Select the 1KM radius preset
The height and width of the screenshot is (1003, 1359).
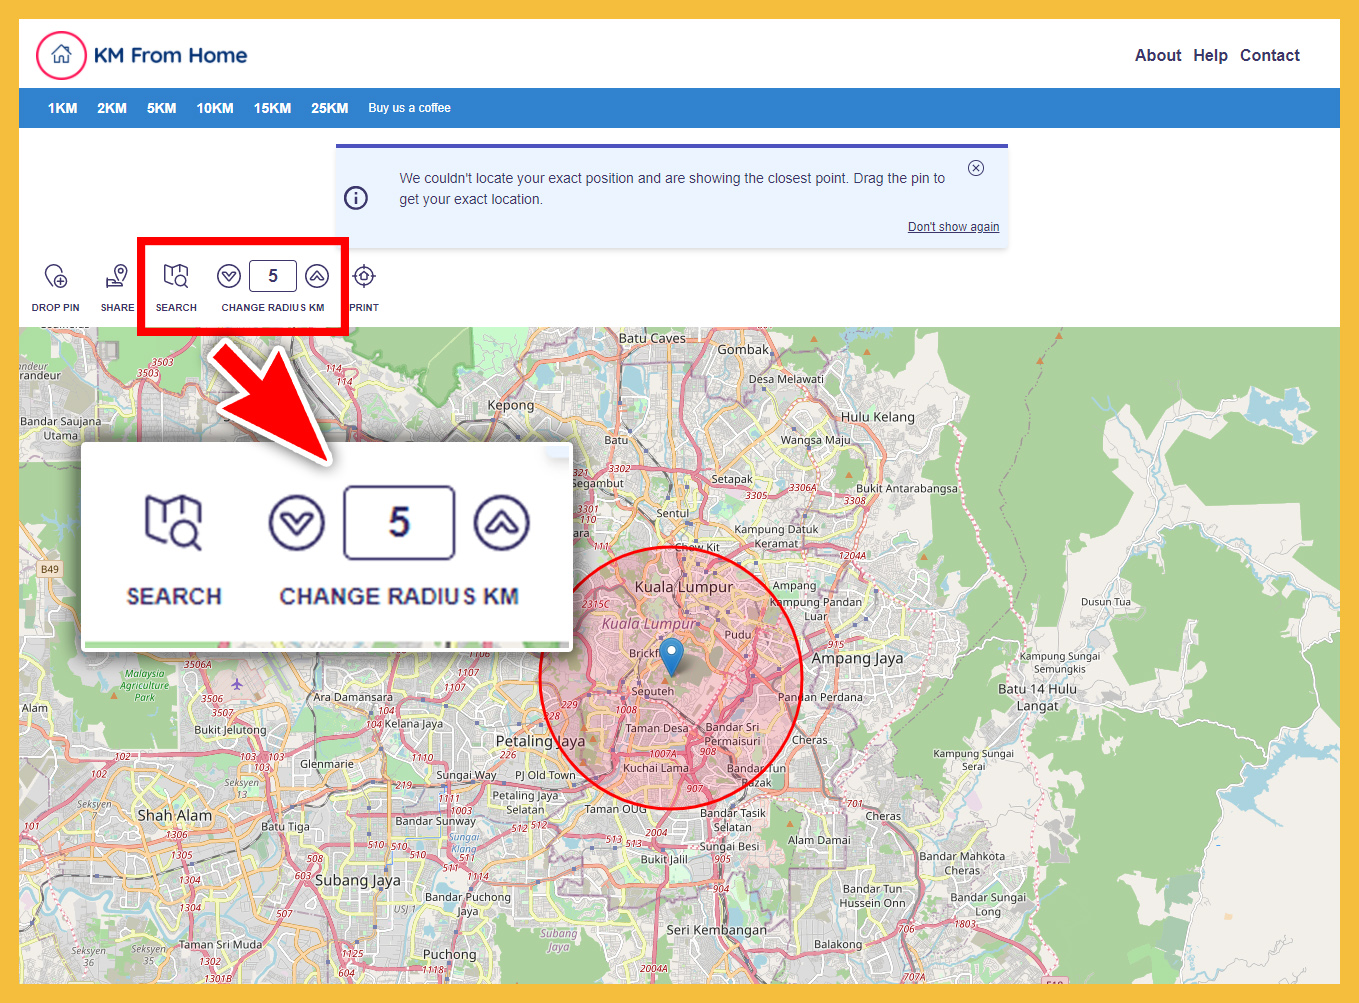point(62,108)
